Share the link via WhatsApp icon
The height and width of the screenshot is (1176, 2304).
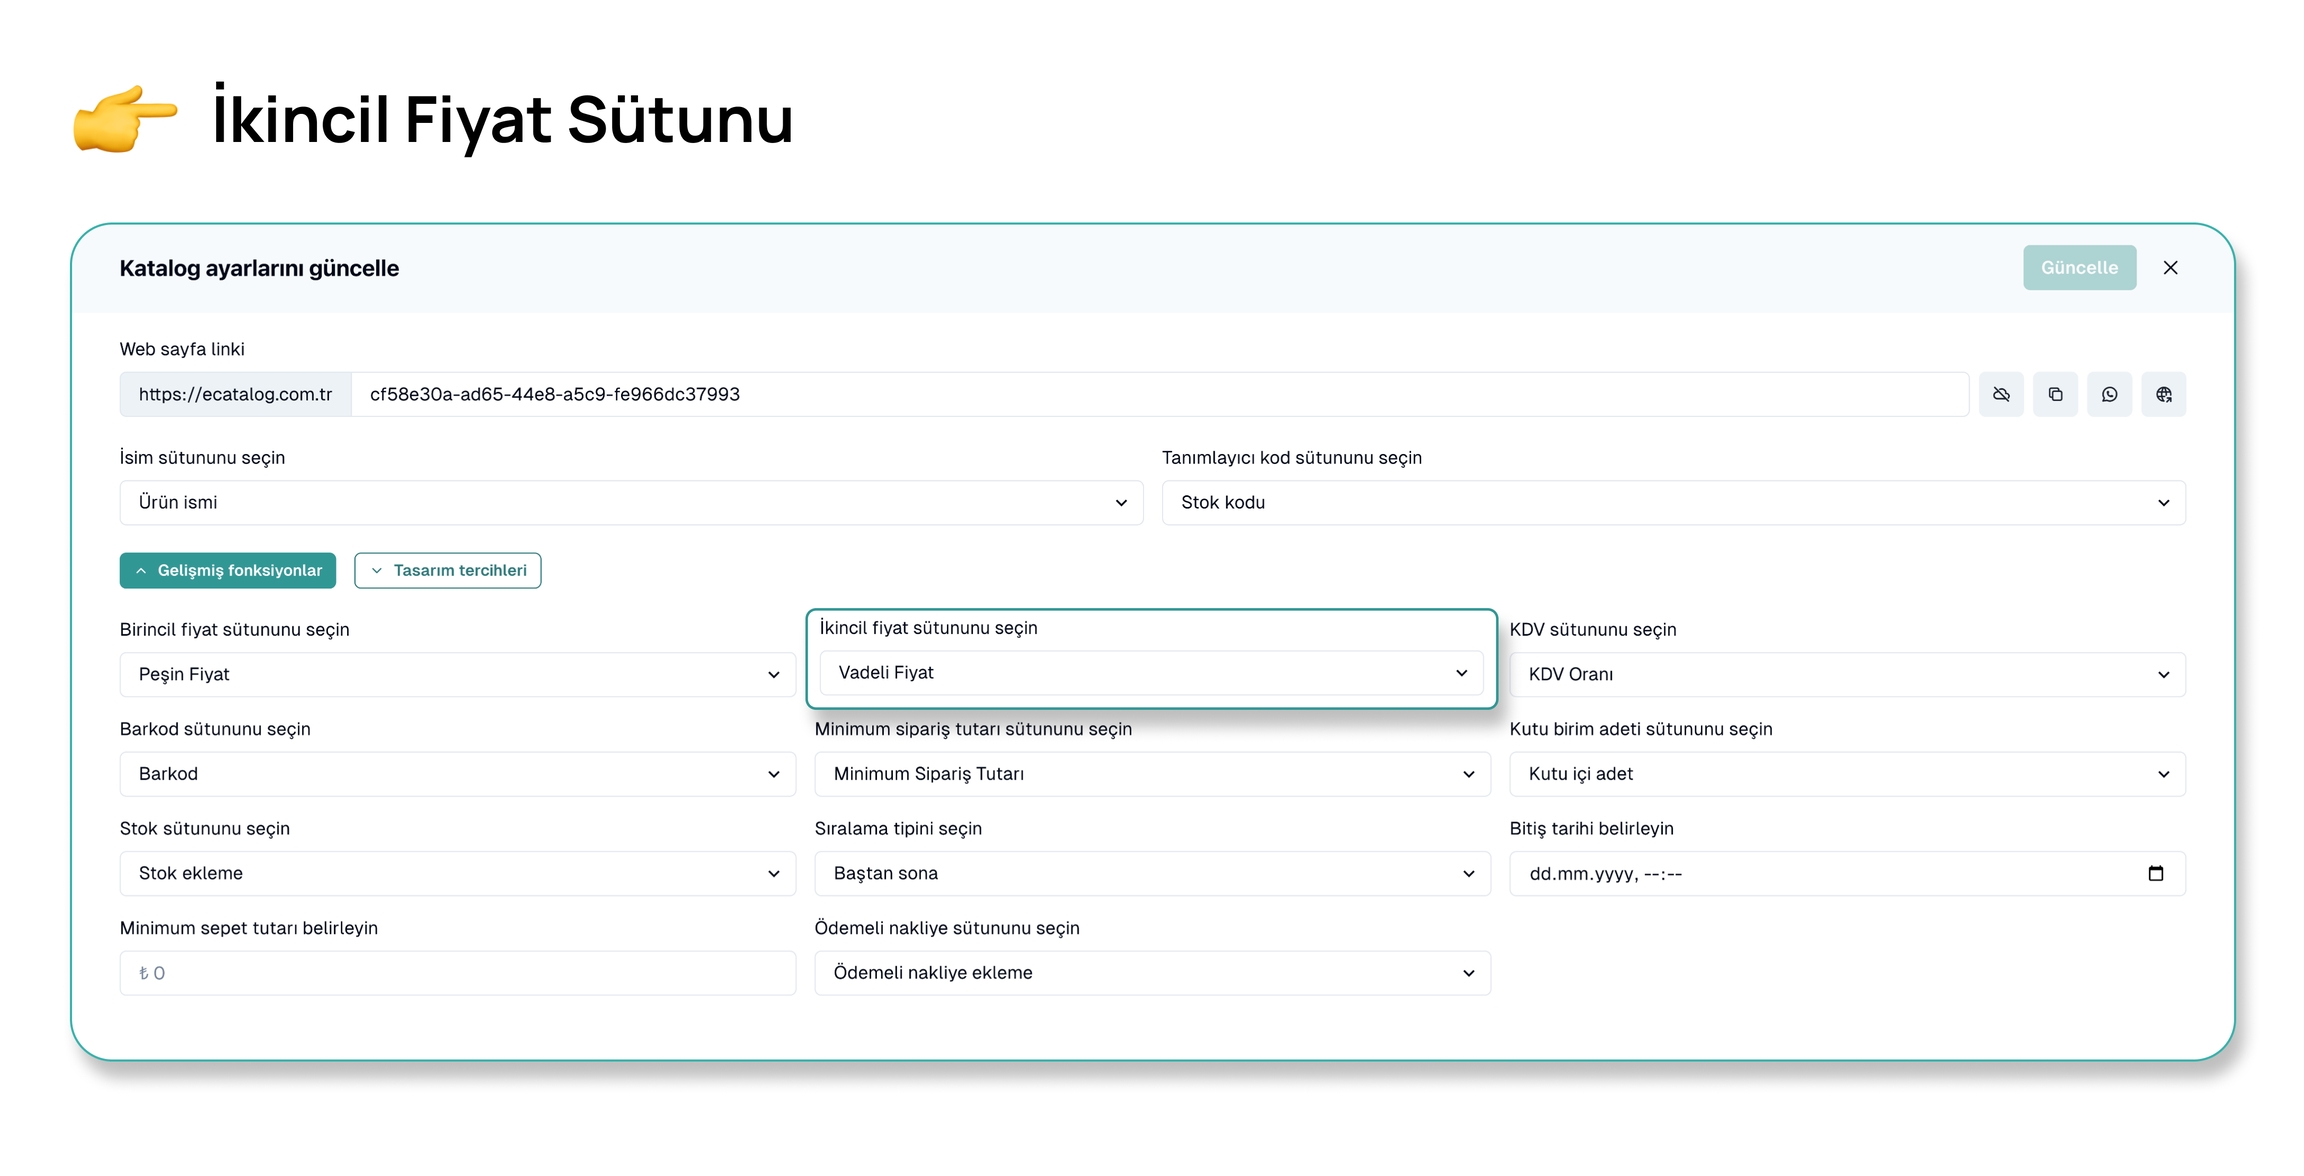[x=2109, y=394]
